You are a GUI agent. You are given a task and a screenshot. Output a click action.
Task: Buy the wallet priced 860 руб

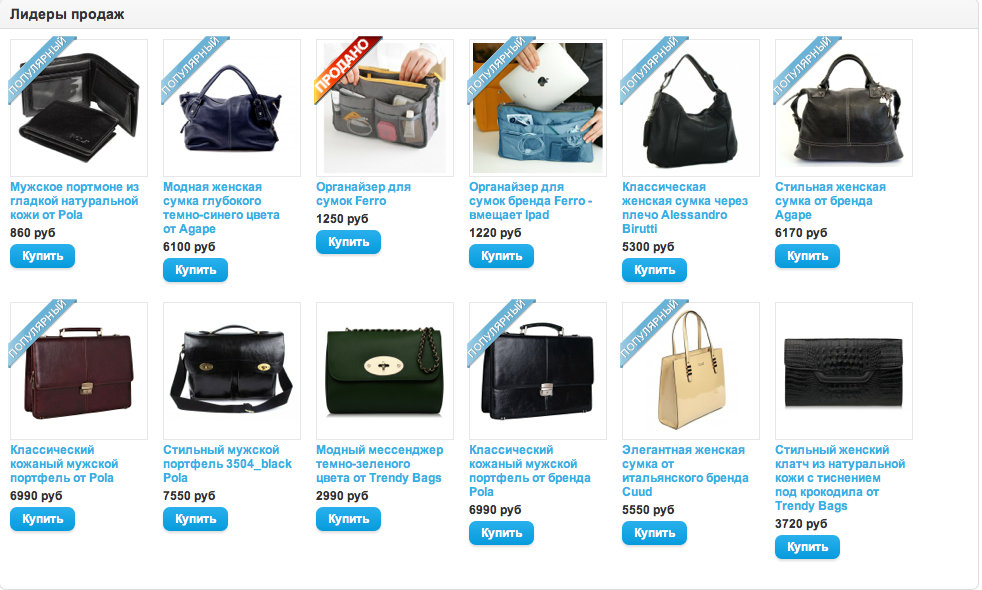pos(43,256)
